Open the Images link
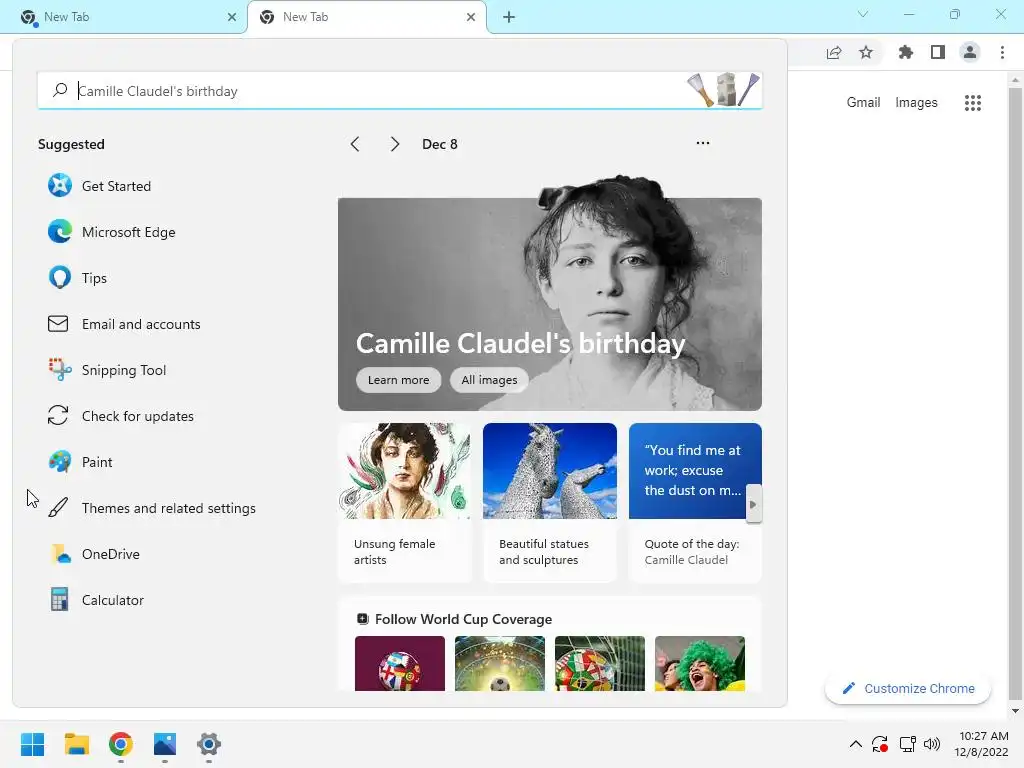This screenshot has width=1024, height=768. point(916,103)
